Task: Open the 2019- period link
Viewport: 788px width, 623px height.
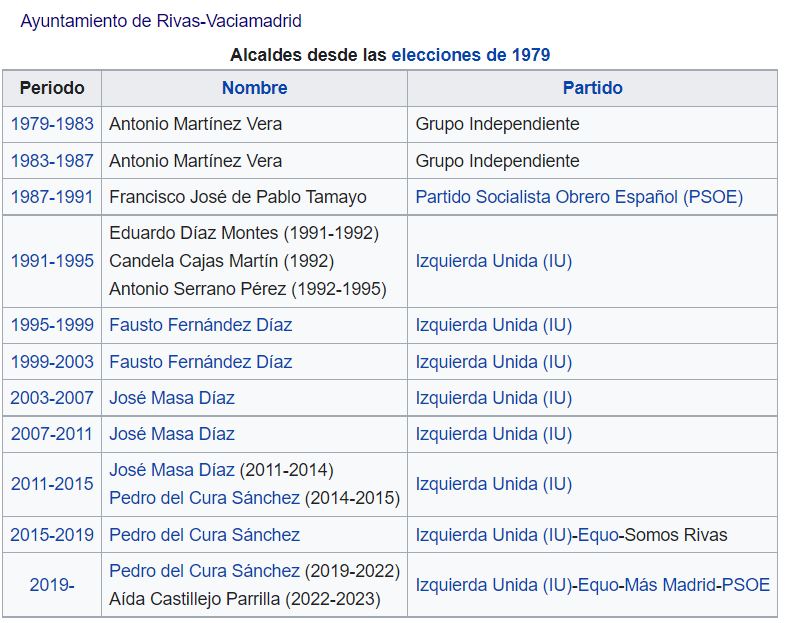Action: [x=52, y=585]
